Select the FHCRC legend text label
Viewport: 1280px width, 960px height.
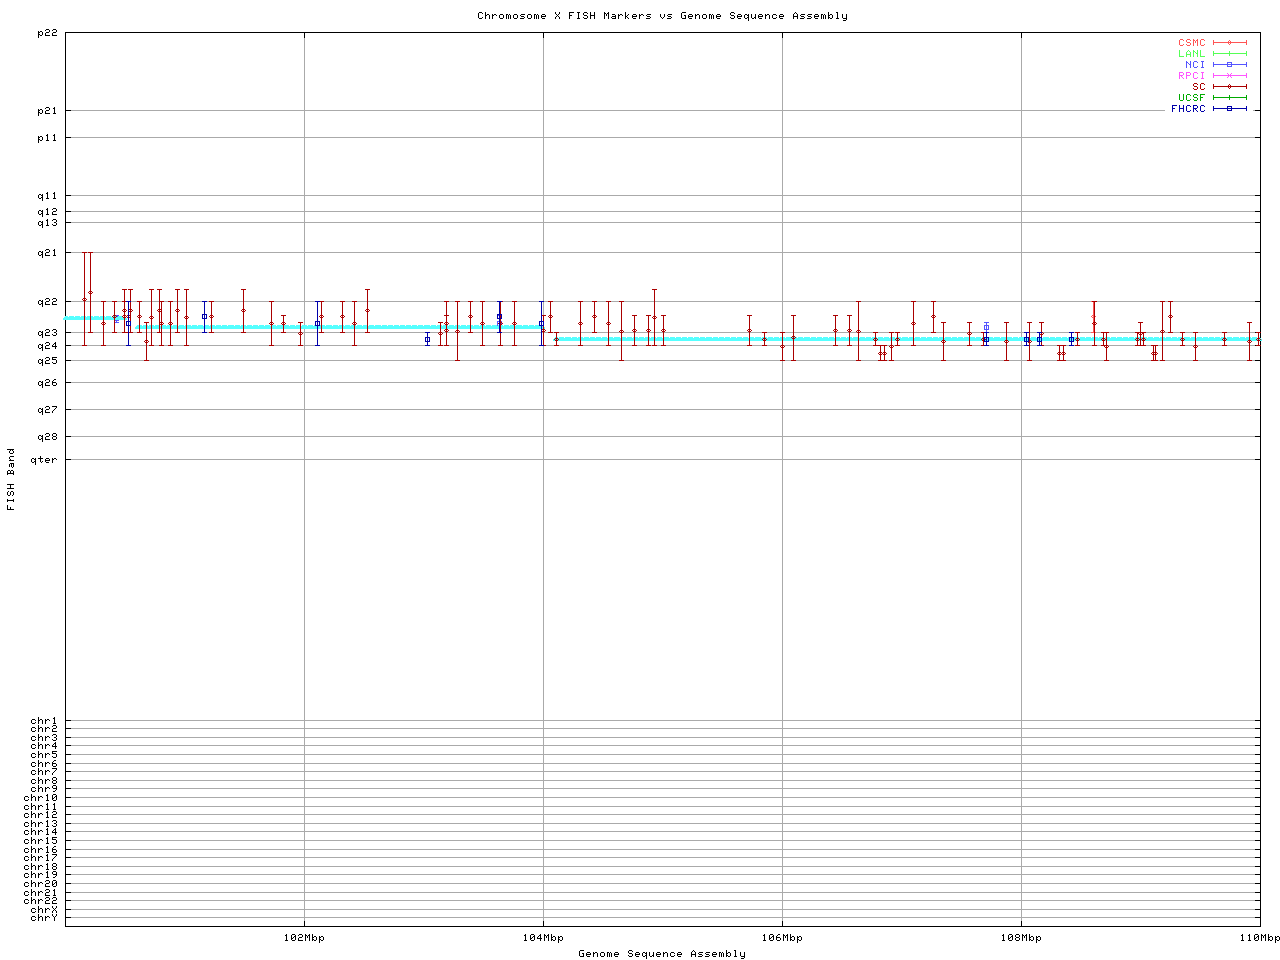pos(1188,109)
